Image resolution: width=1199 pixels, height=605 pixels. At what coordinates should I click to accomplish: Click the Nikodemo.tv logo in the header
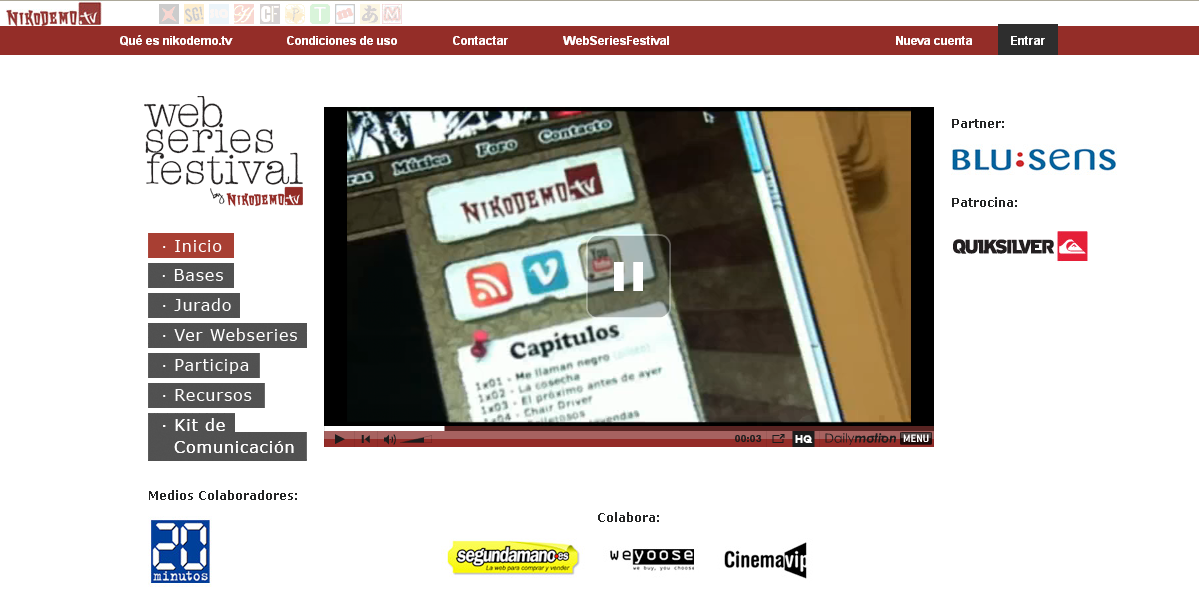tap(54, 15)
